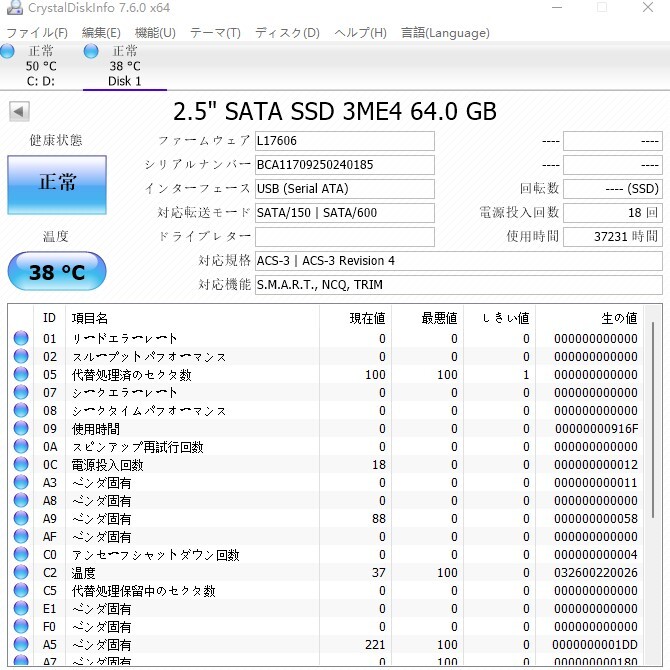
Task: Click the SMART list vertical scrollbar thumb
Action: click(653, 420)
